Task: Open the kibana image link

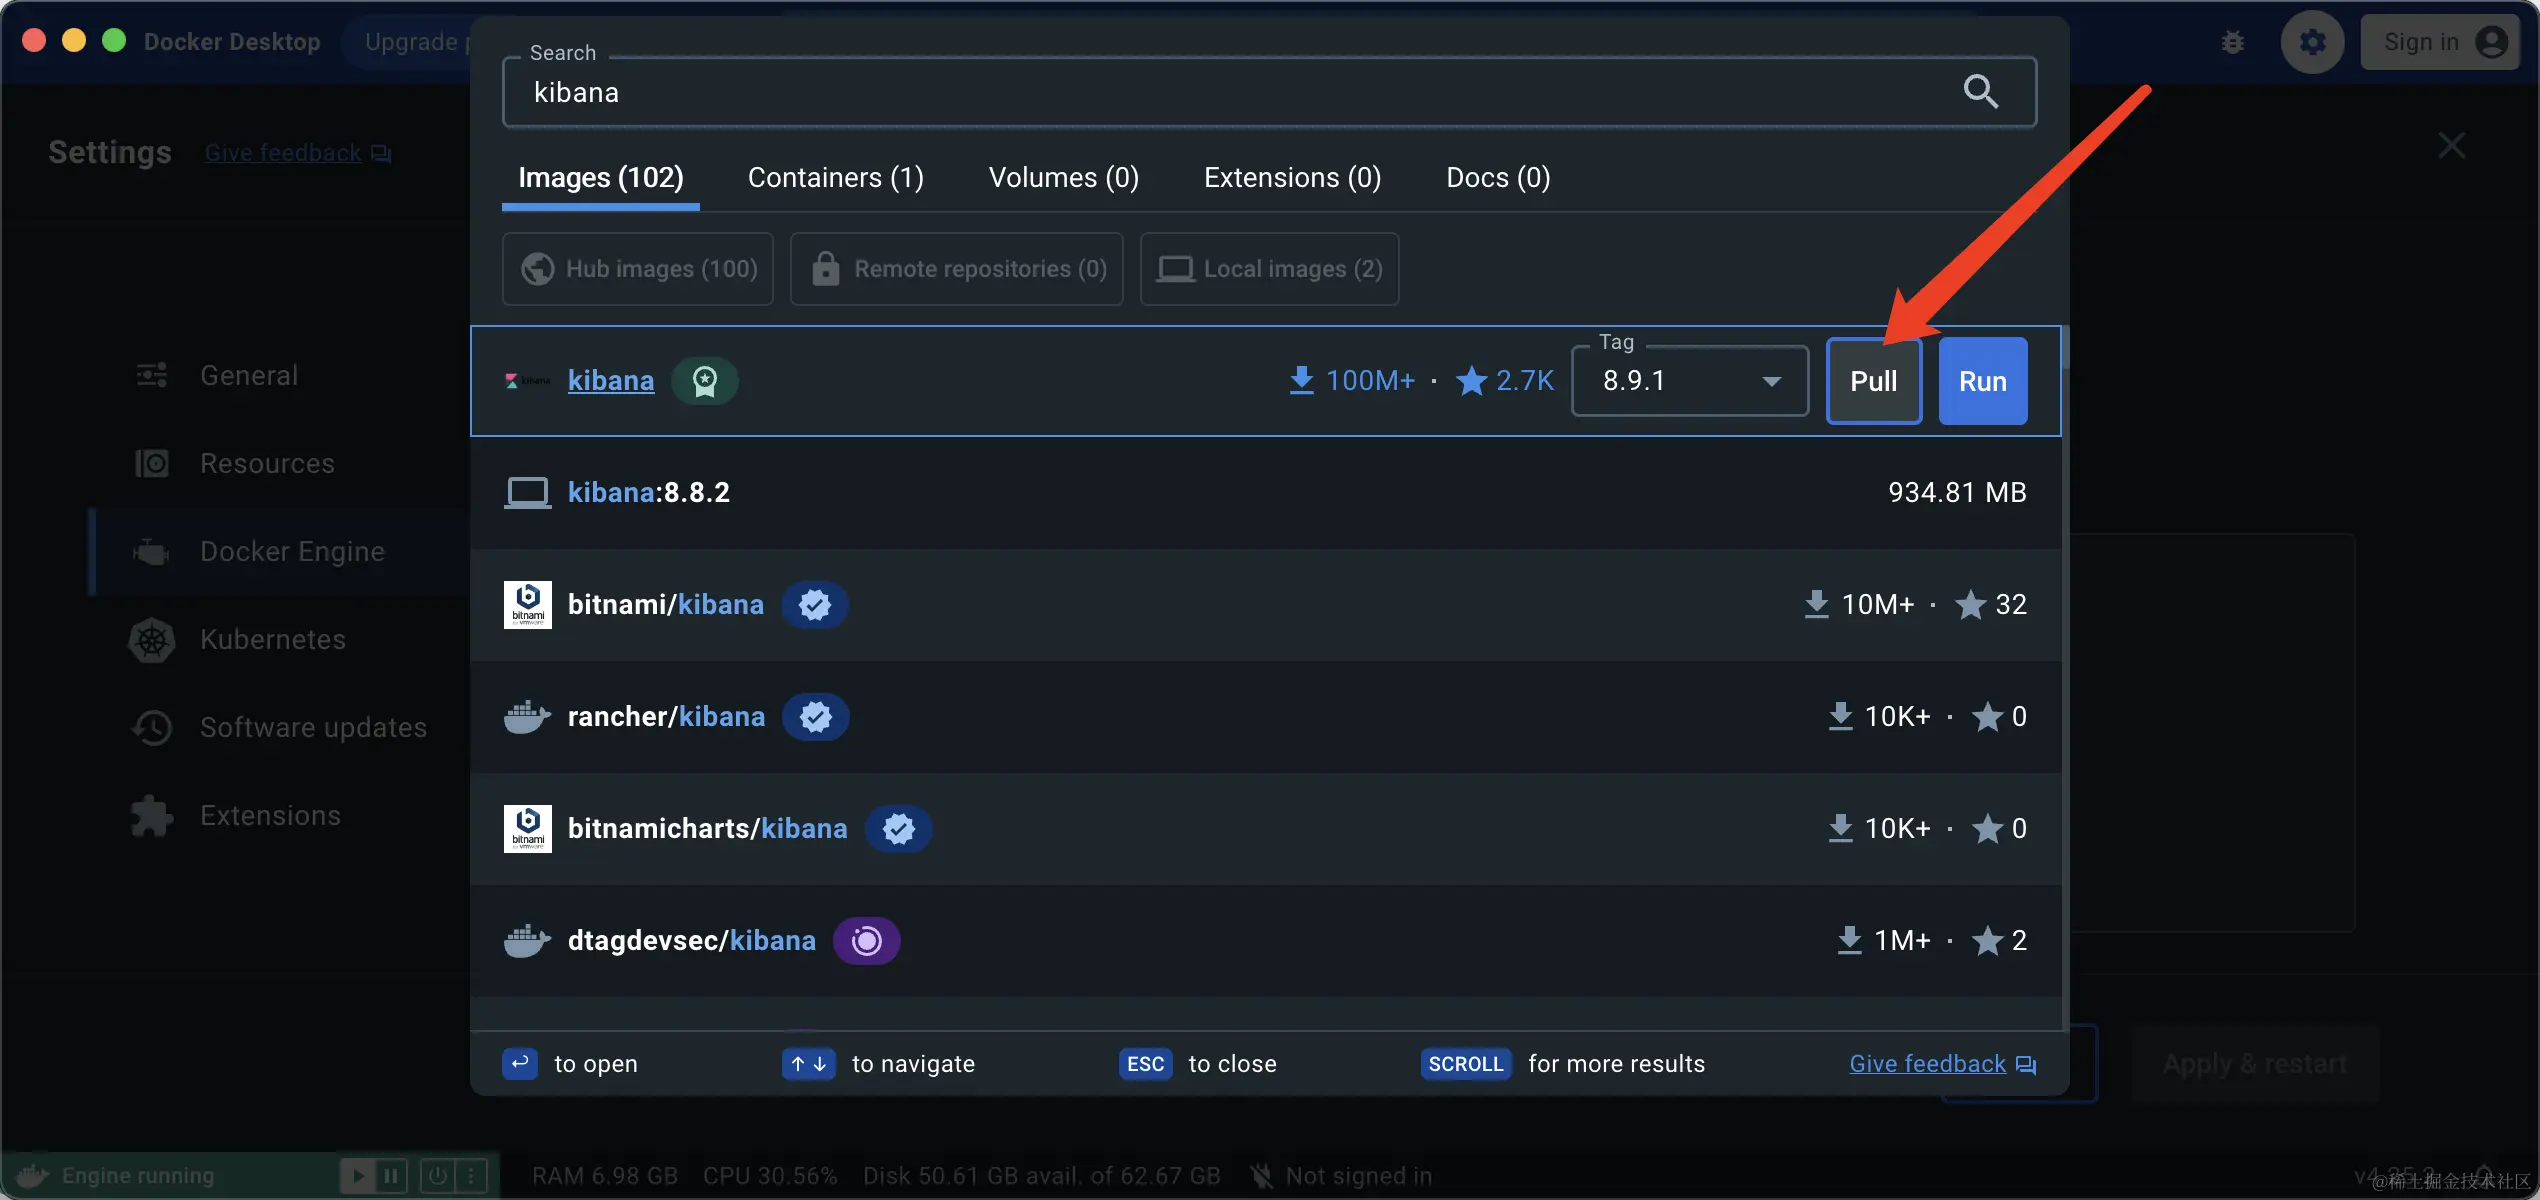Action: pyautogui.click(x=610, y=381)
